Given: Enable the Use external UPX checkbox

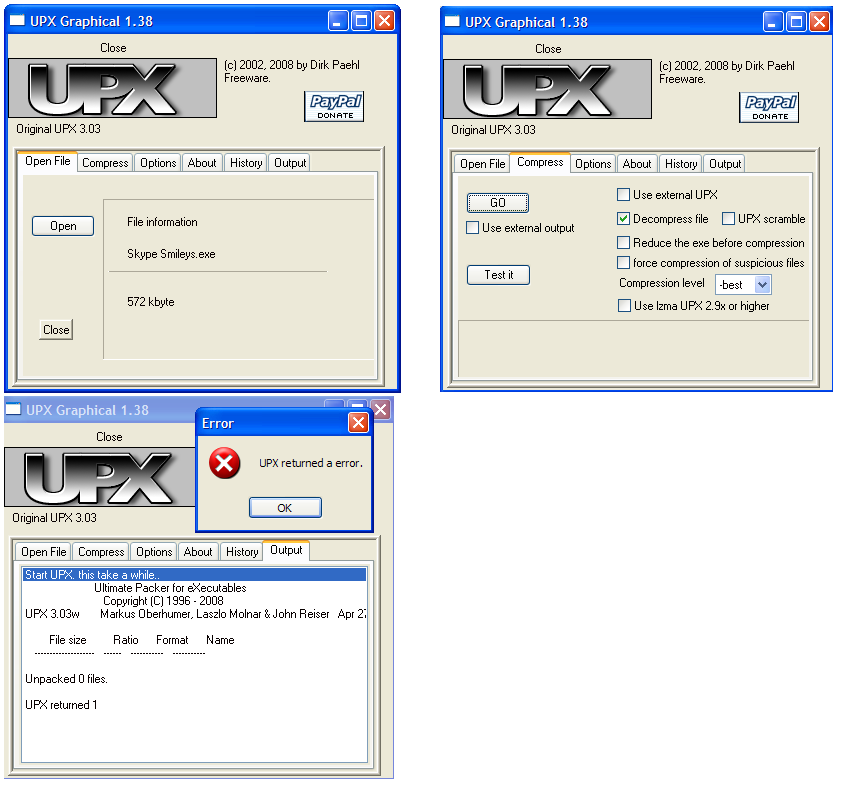Looking at the screenshot, I should (624, 195).
